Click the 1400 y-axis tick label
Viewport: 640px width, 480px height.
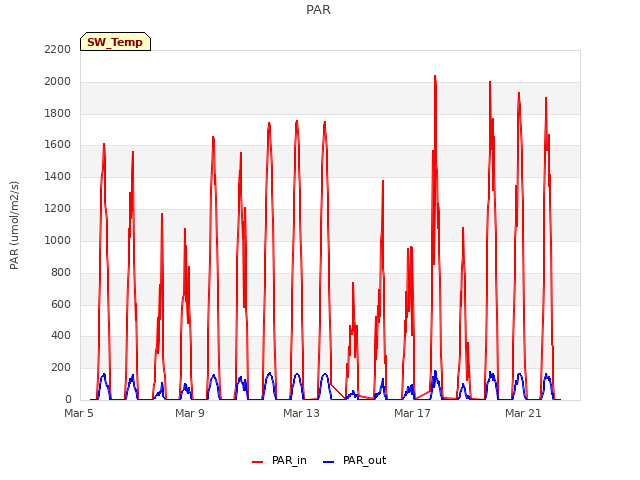point(58,177)
